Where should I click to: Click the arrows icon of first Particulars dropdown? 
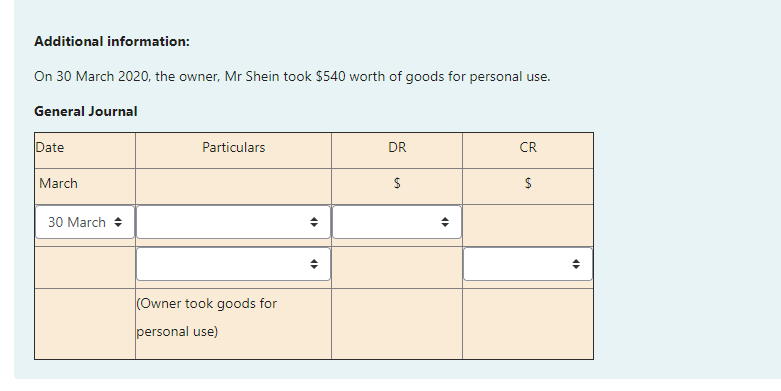[x=314, y=222]
